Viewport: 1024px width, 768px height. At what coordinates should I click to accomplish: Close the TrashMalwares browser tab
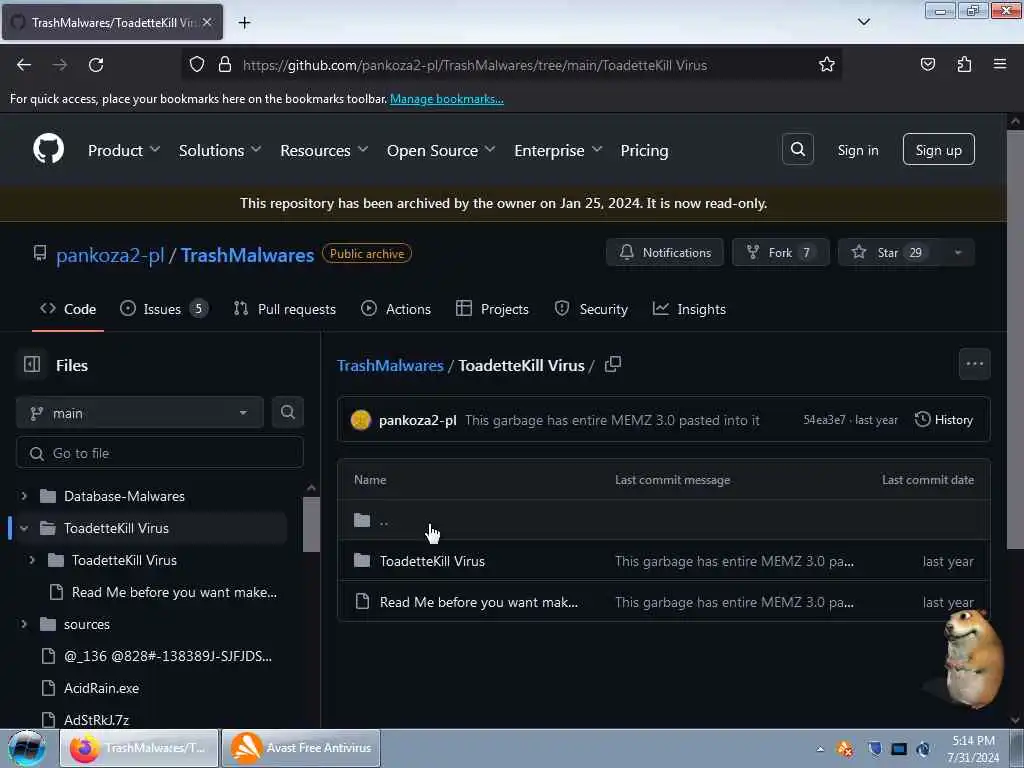(x=207, y=22)
